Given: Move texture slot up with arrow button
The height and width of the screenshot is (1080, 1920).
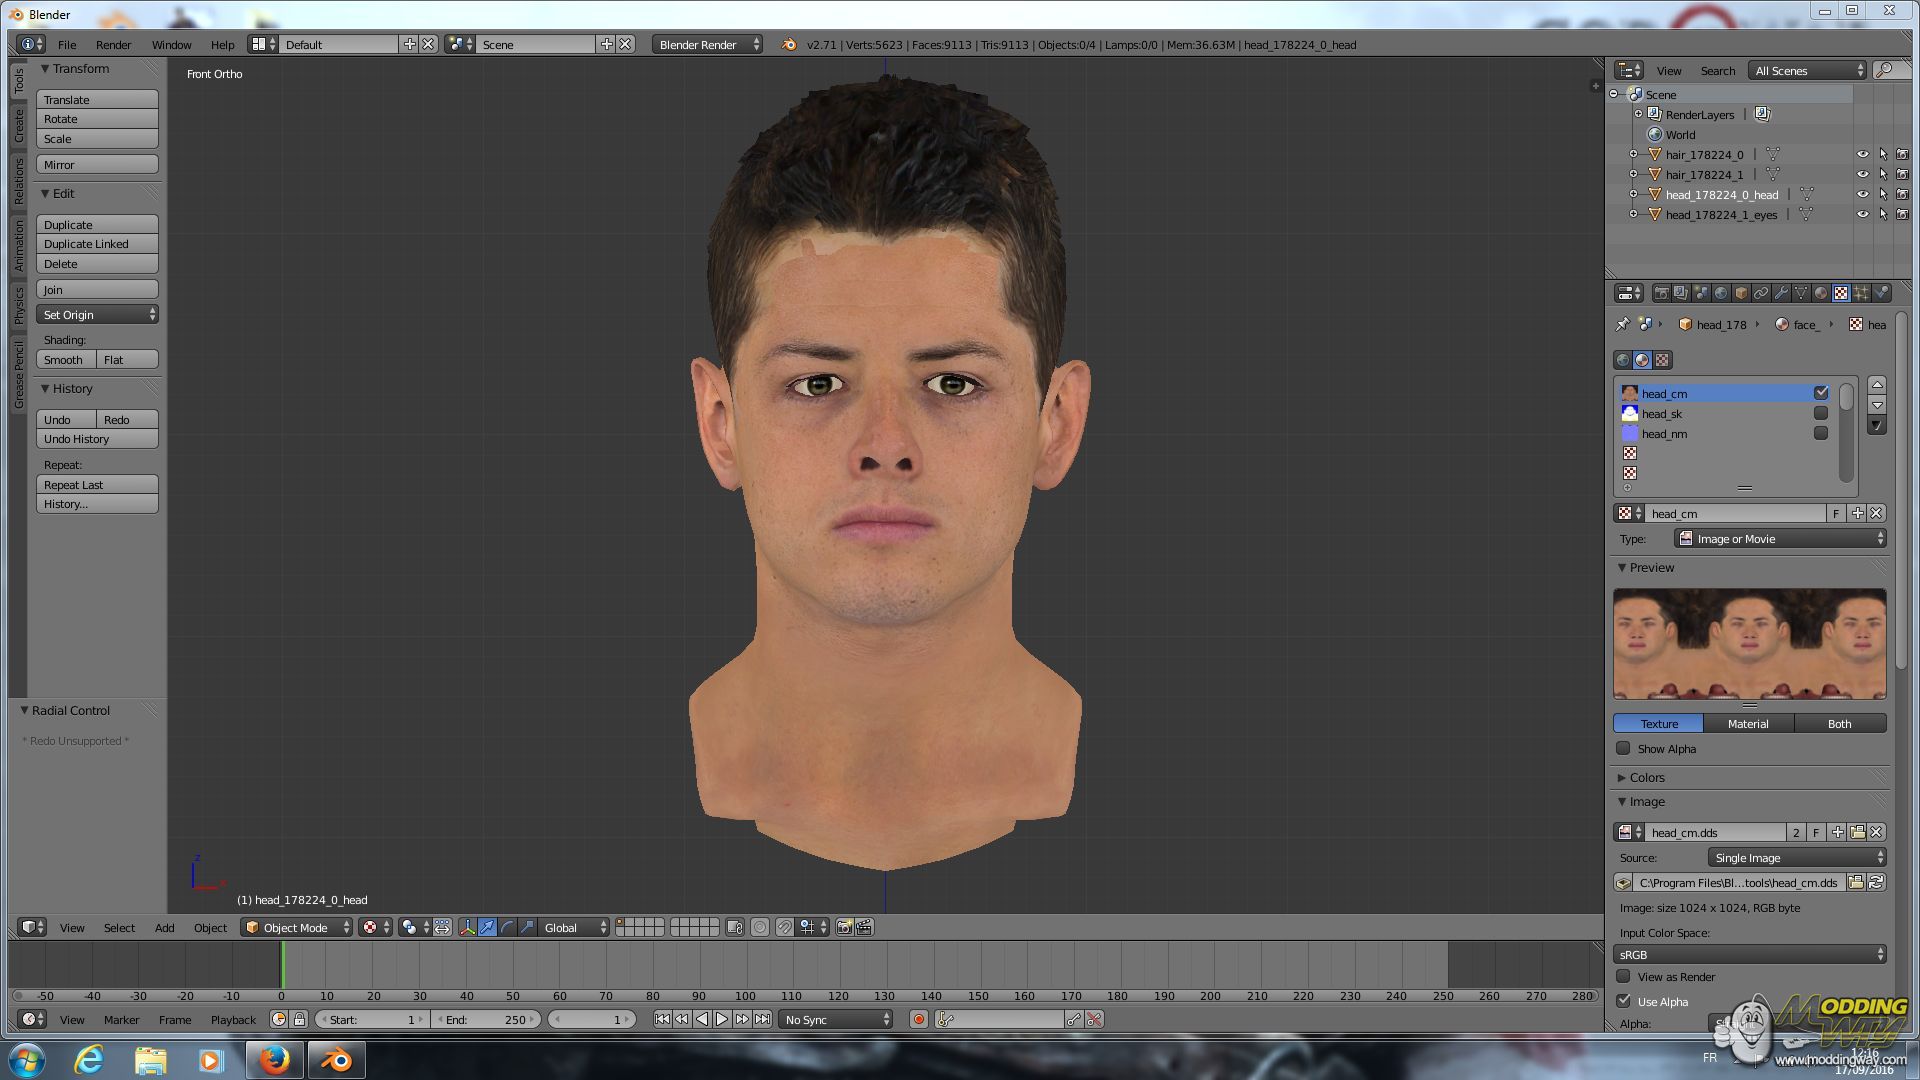Looking at the screenshot, I should pyautogui.click(x=1877, y=385).
